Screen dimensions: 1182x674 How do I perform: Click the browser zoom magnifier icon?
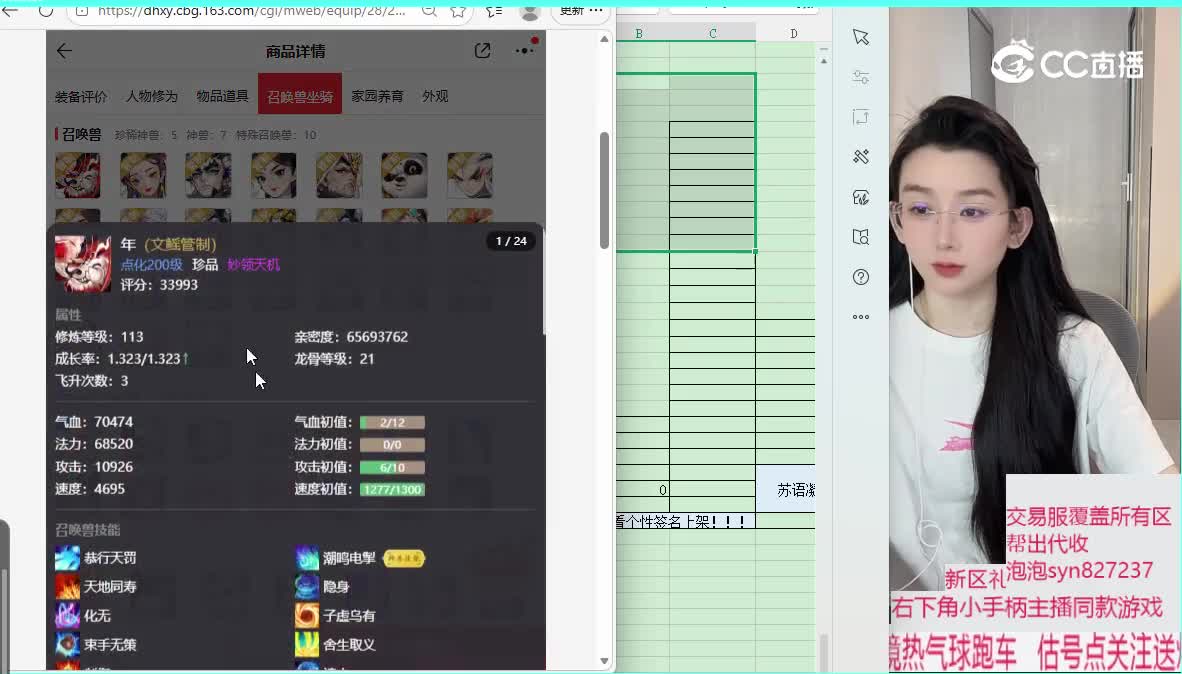428,11
